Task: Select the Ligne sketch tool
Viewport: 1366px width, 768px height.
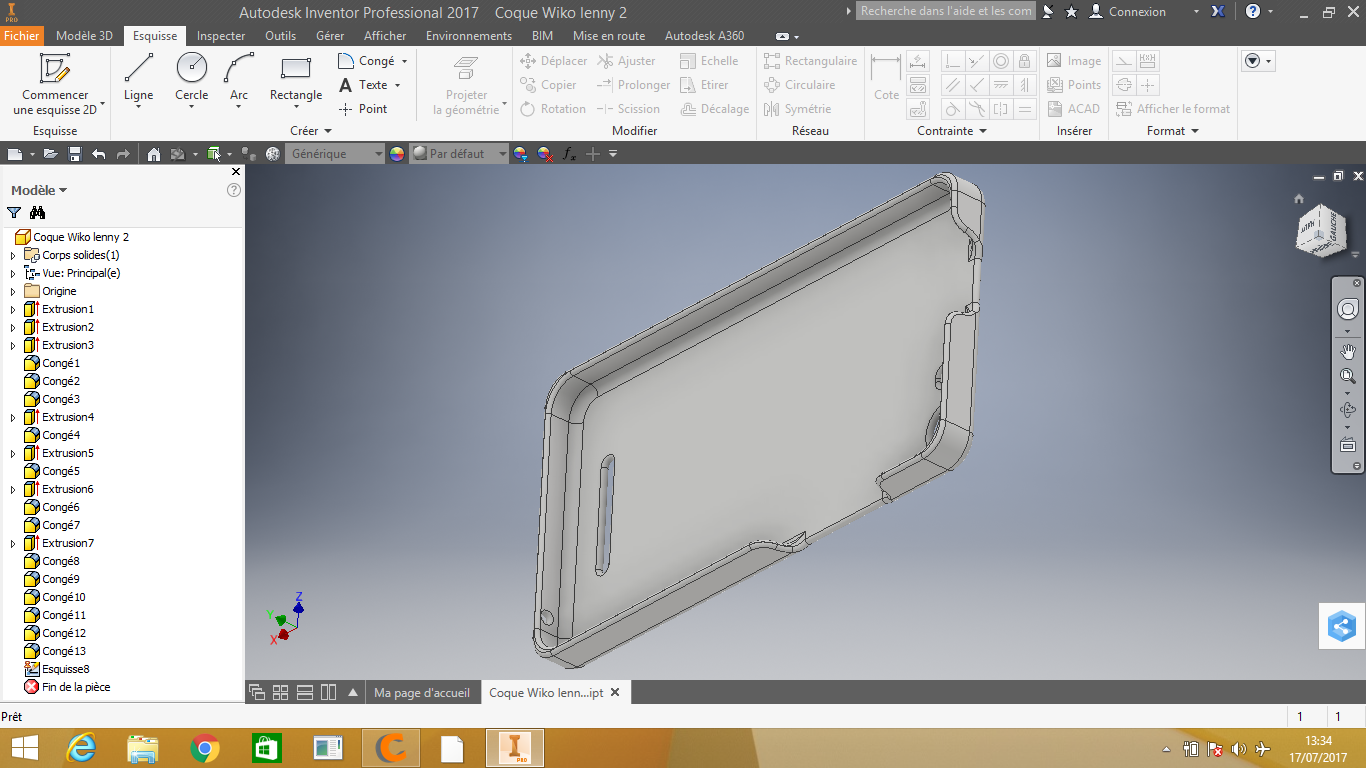Action: tap(138, 78)
